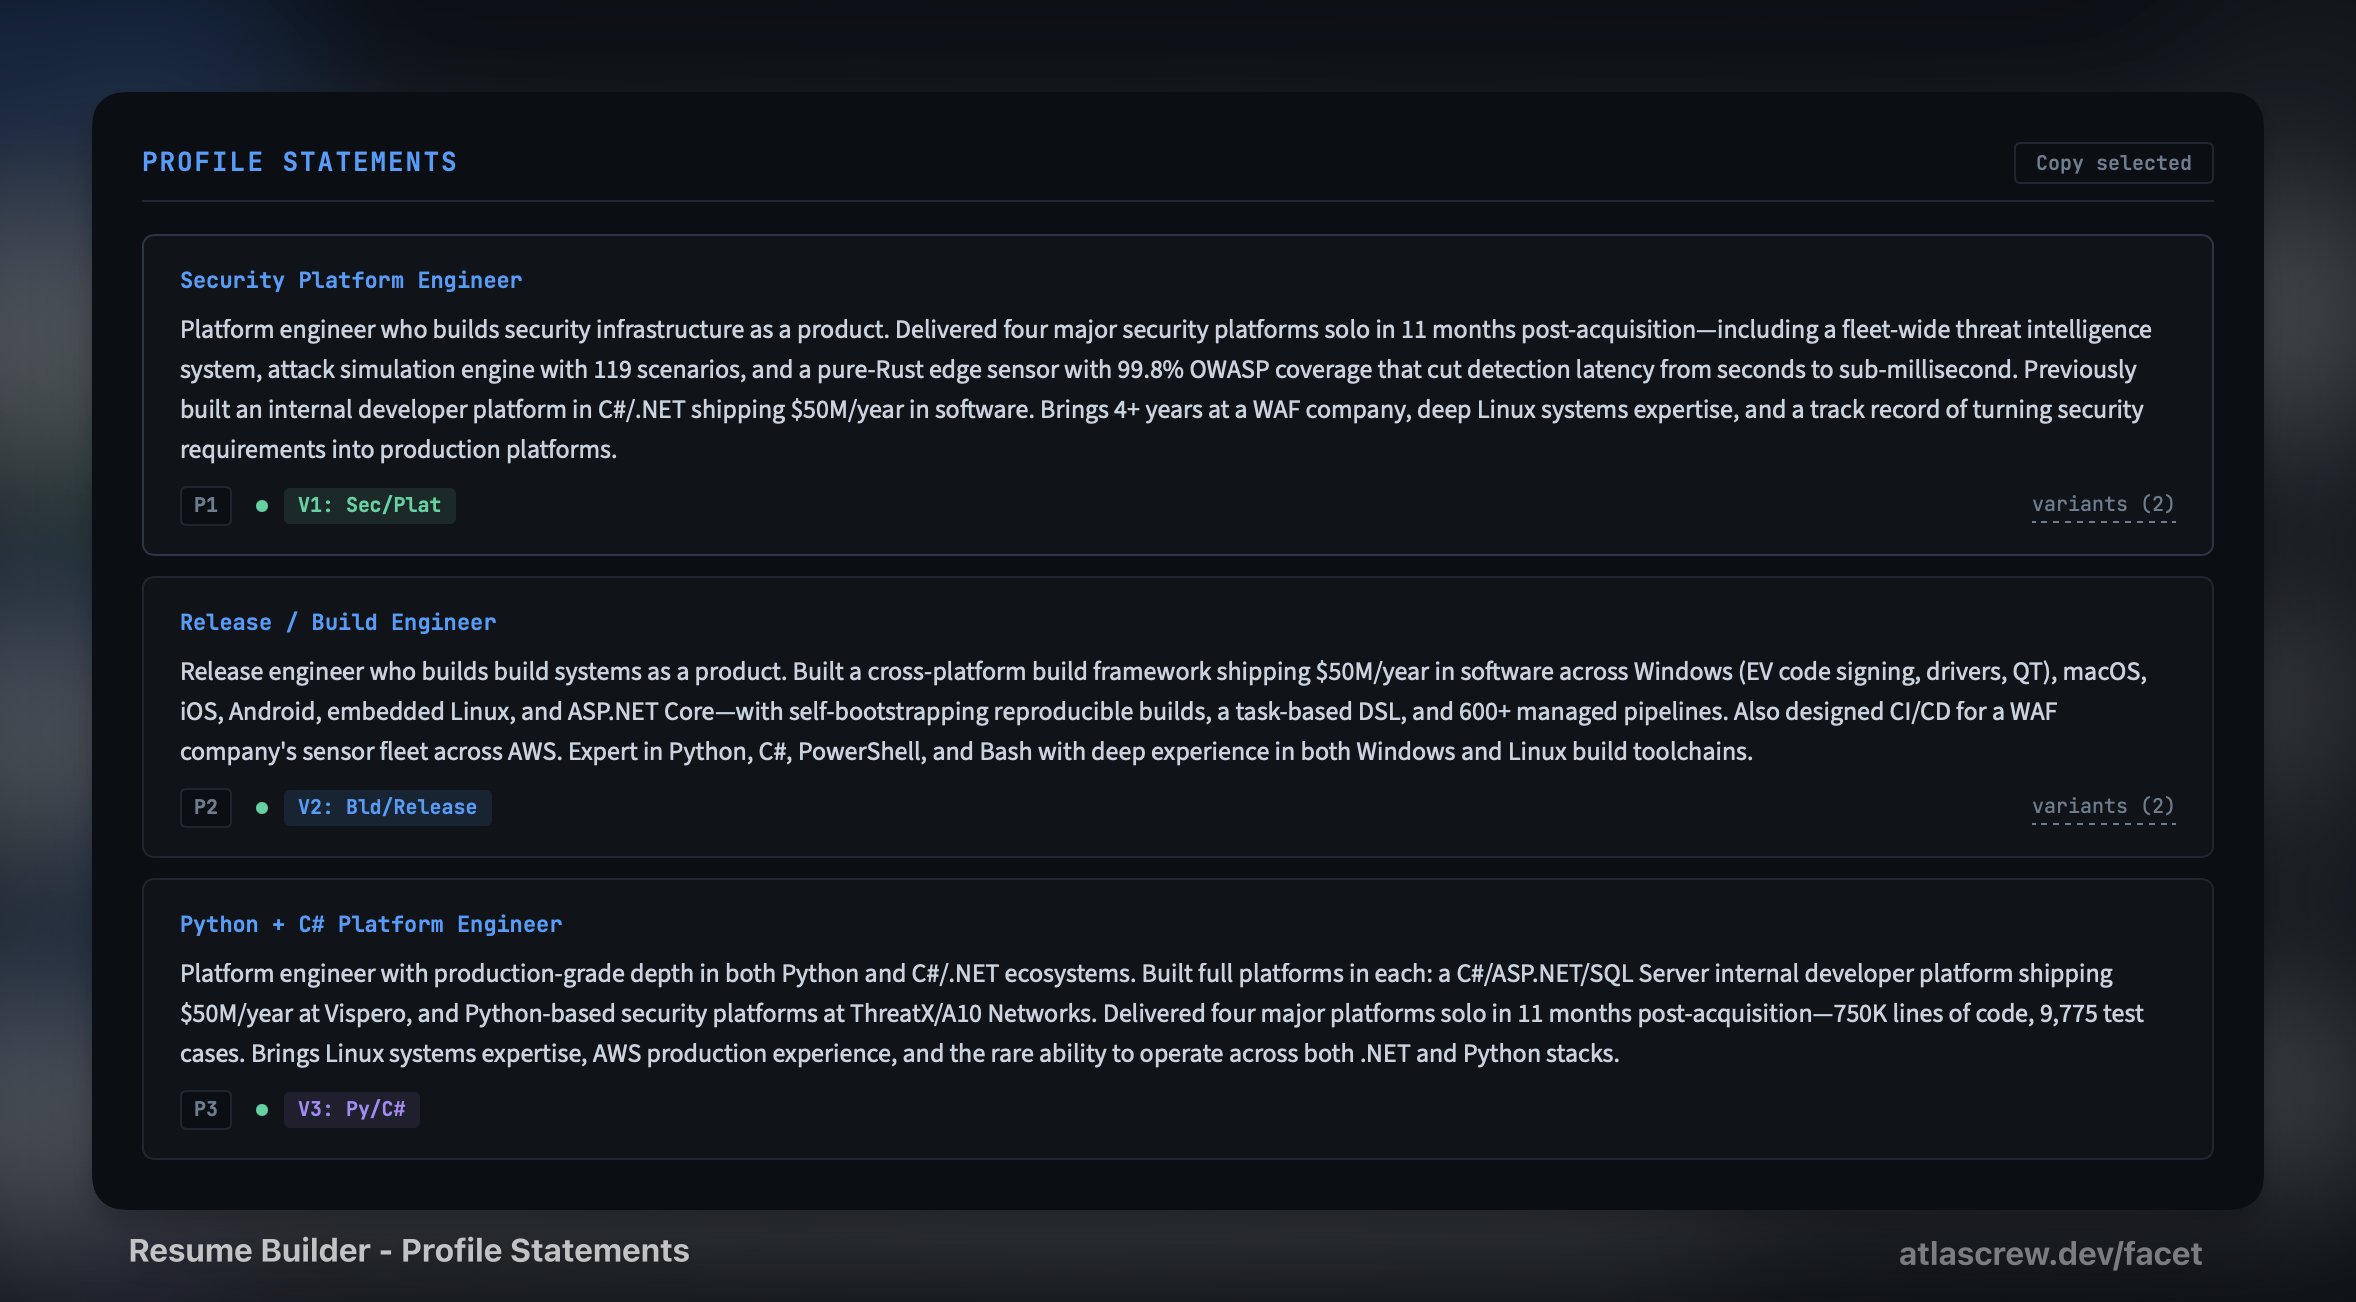Toggle the green status dot beside P3

coord(262,1110)
